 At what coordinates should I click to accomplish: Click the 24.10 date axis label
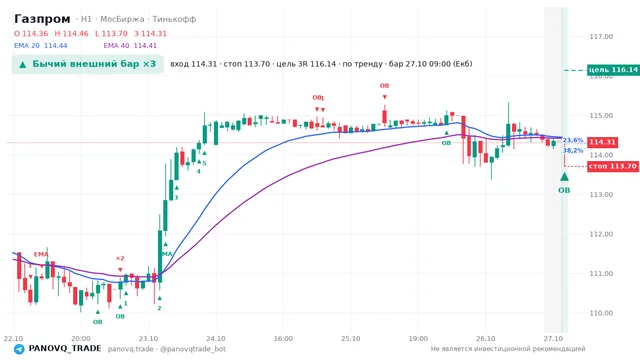click(216, 339)
